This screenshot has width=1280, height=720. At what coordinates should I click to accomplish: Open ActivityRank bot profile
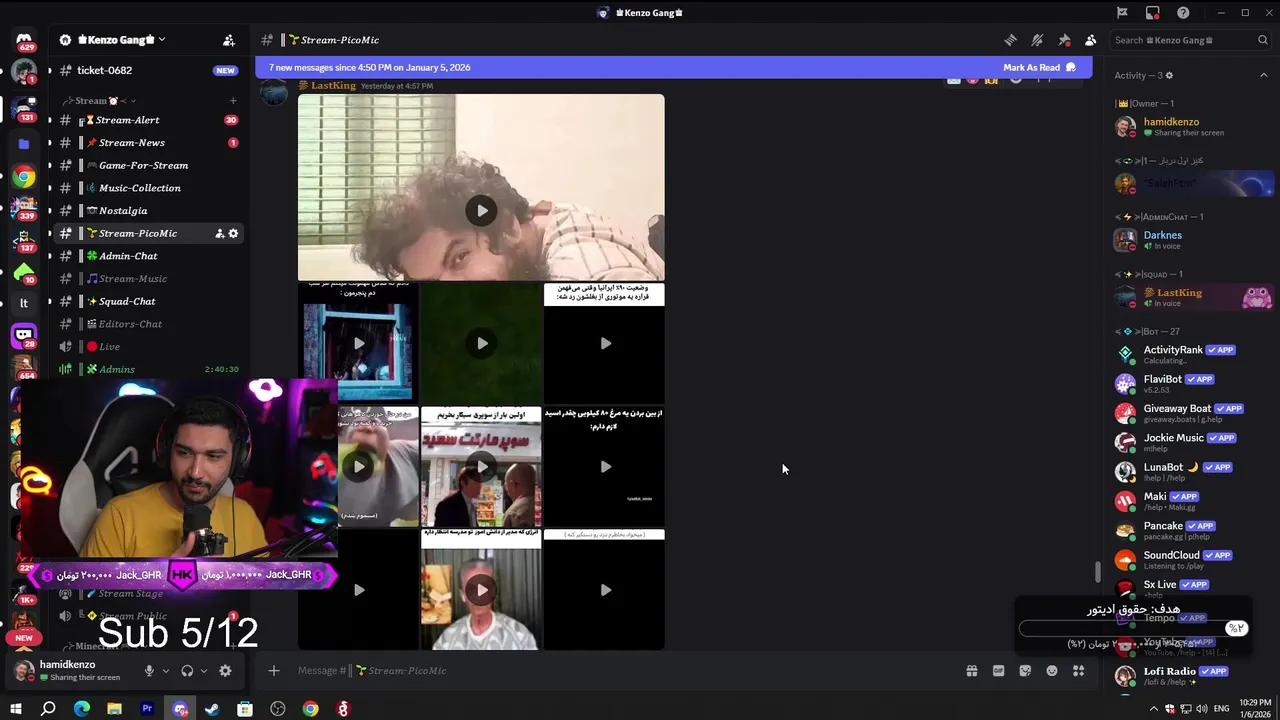click(x=1194, y=355)
